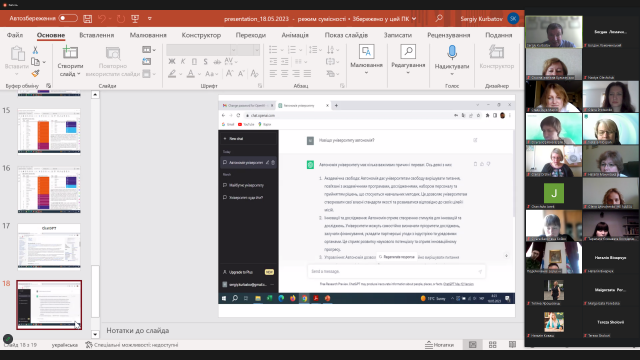
Task: Toggle Нотатки pane in status bar
Action: 440,344
